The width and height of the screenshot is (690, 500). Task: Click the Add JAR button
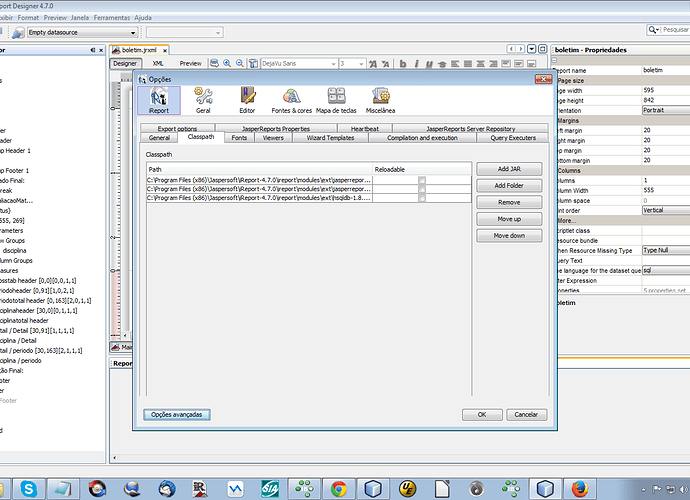point(510,170)
